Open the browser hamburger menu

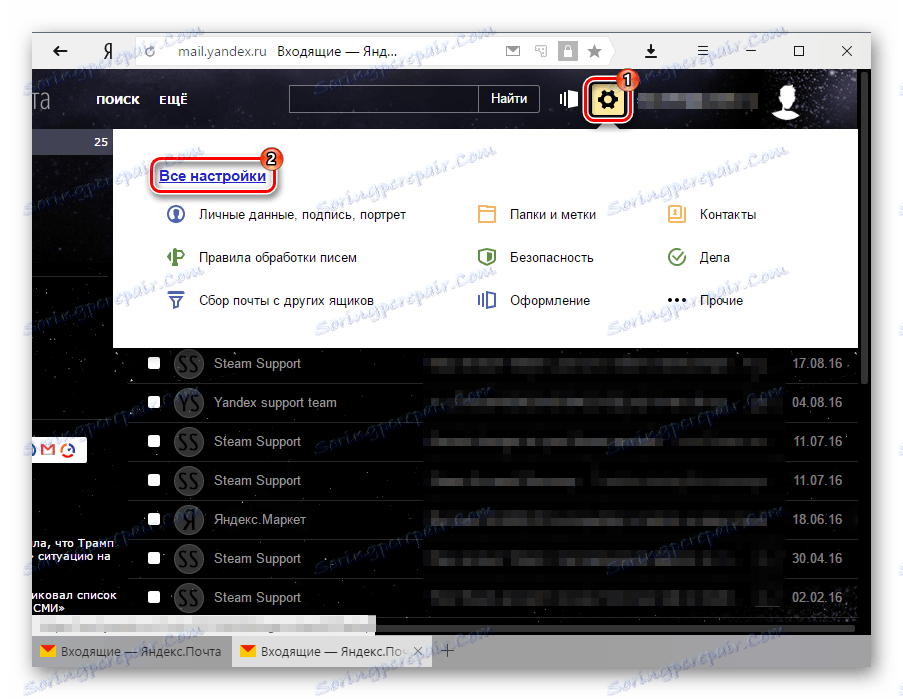[x=703, y=51]
